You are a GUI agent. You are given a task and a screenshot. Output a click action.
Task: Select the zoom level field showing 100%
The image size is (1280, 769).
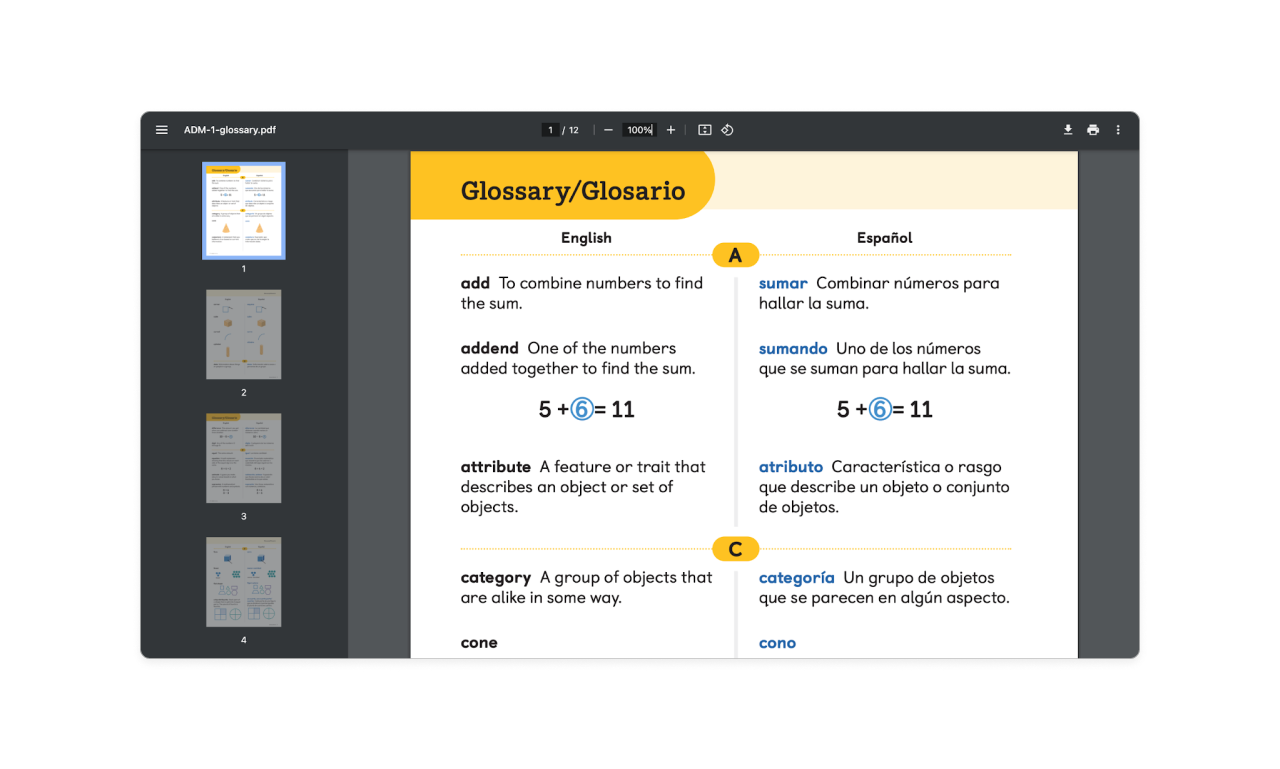click(x=638, y=130)
